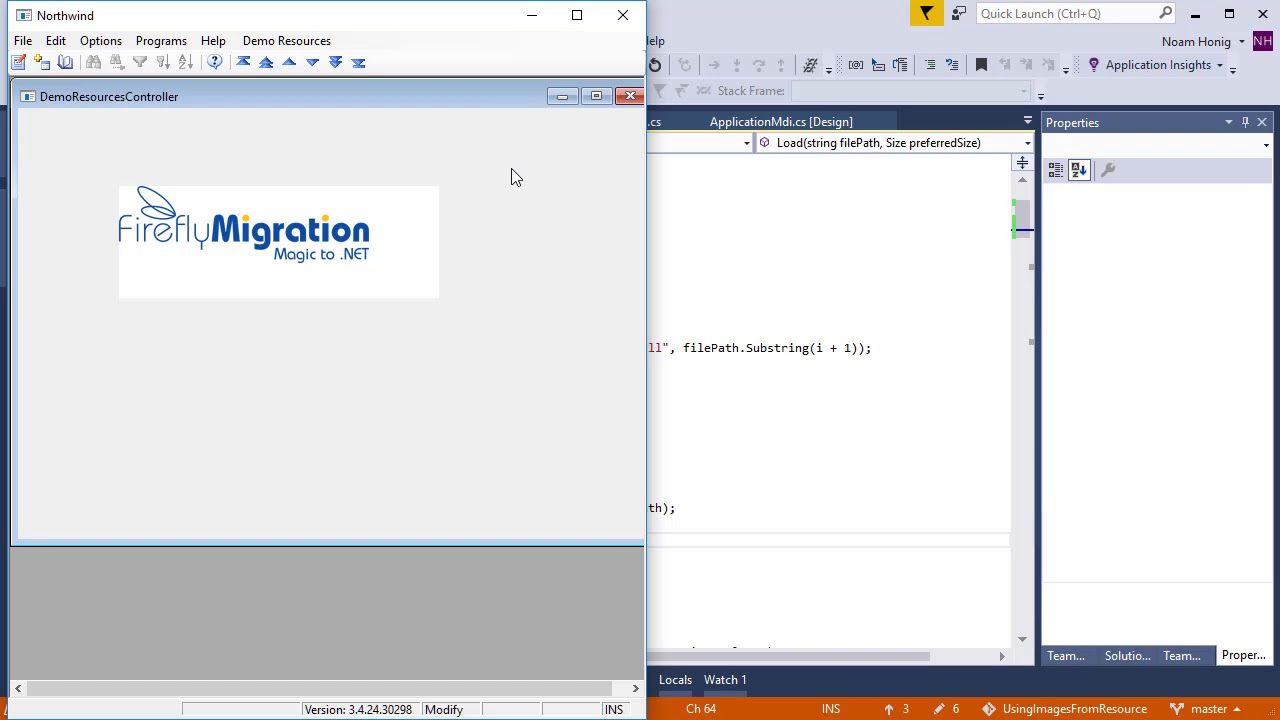Image resolution: width=1280 pixels, height=720 pixels.
Task: Switch to the Solution Explorer tab
Action: [x=1127, y=656]
